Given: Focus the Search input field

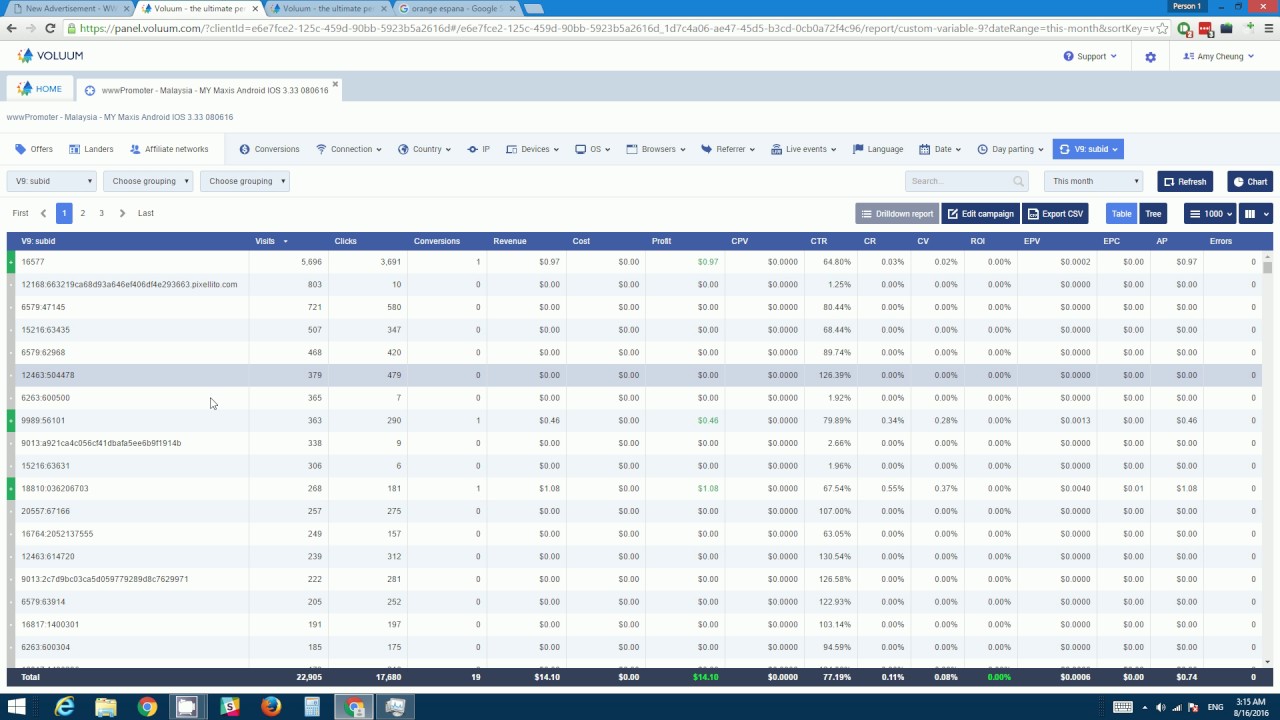Looking at the screenshot, I should click(966, 181).
